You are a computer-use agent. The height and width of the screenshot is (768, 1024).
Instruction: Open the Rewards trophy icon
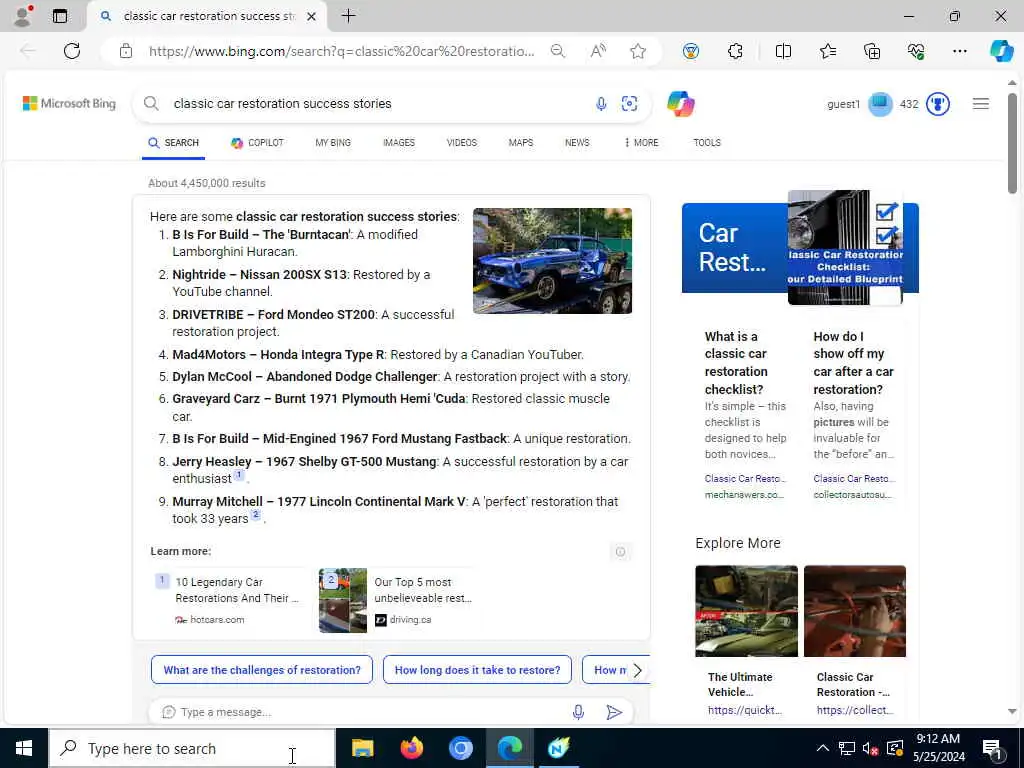click(938, 104)
